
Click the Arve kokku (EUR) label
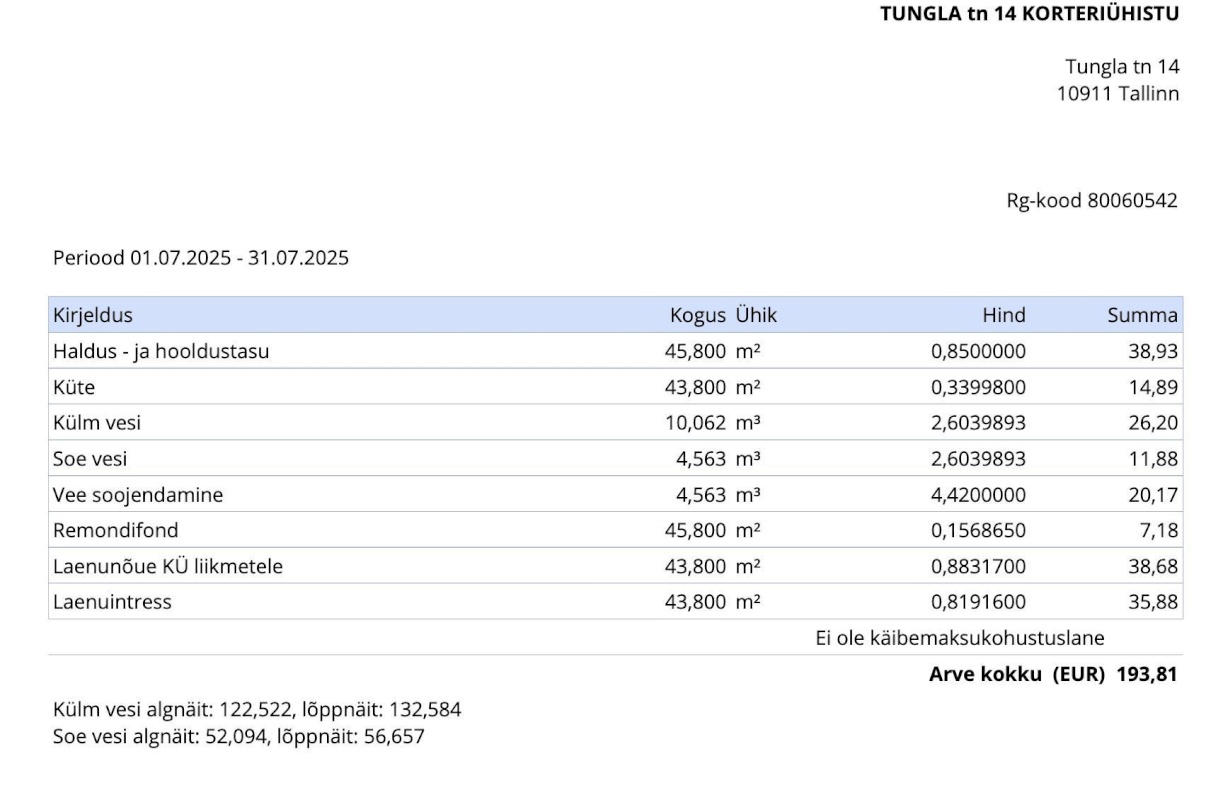(1017, 675)
